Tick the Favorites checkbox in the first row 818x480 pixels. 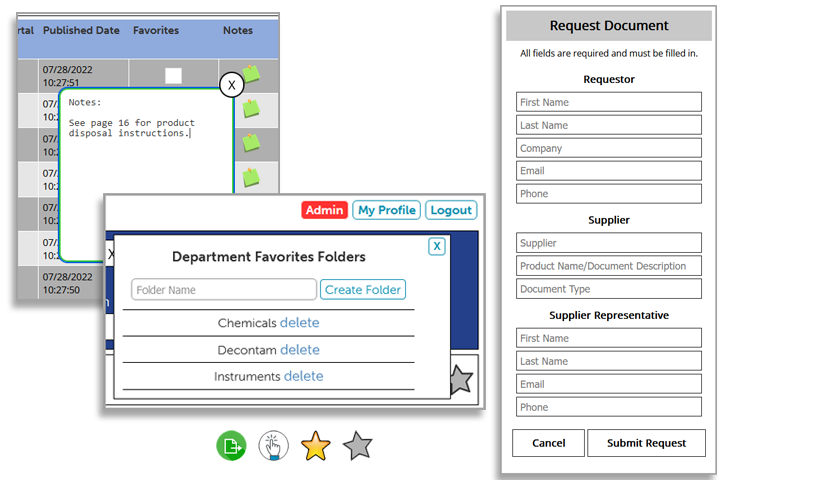click(x=173, y=76)
